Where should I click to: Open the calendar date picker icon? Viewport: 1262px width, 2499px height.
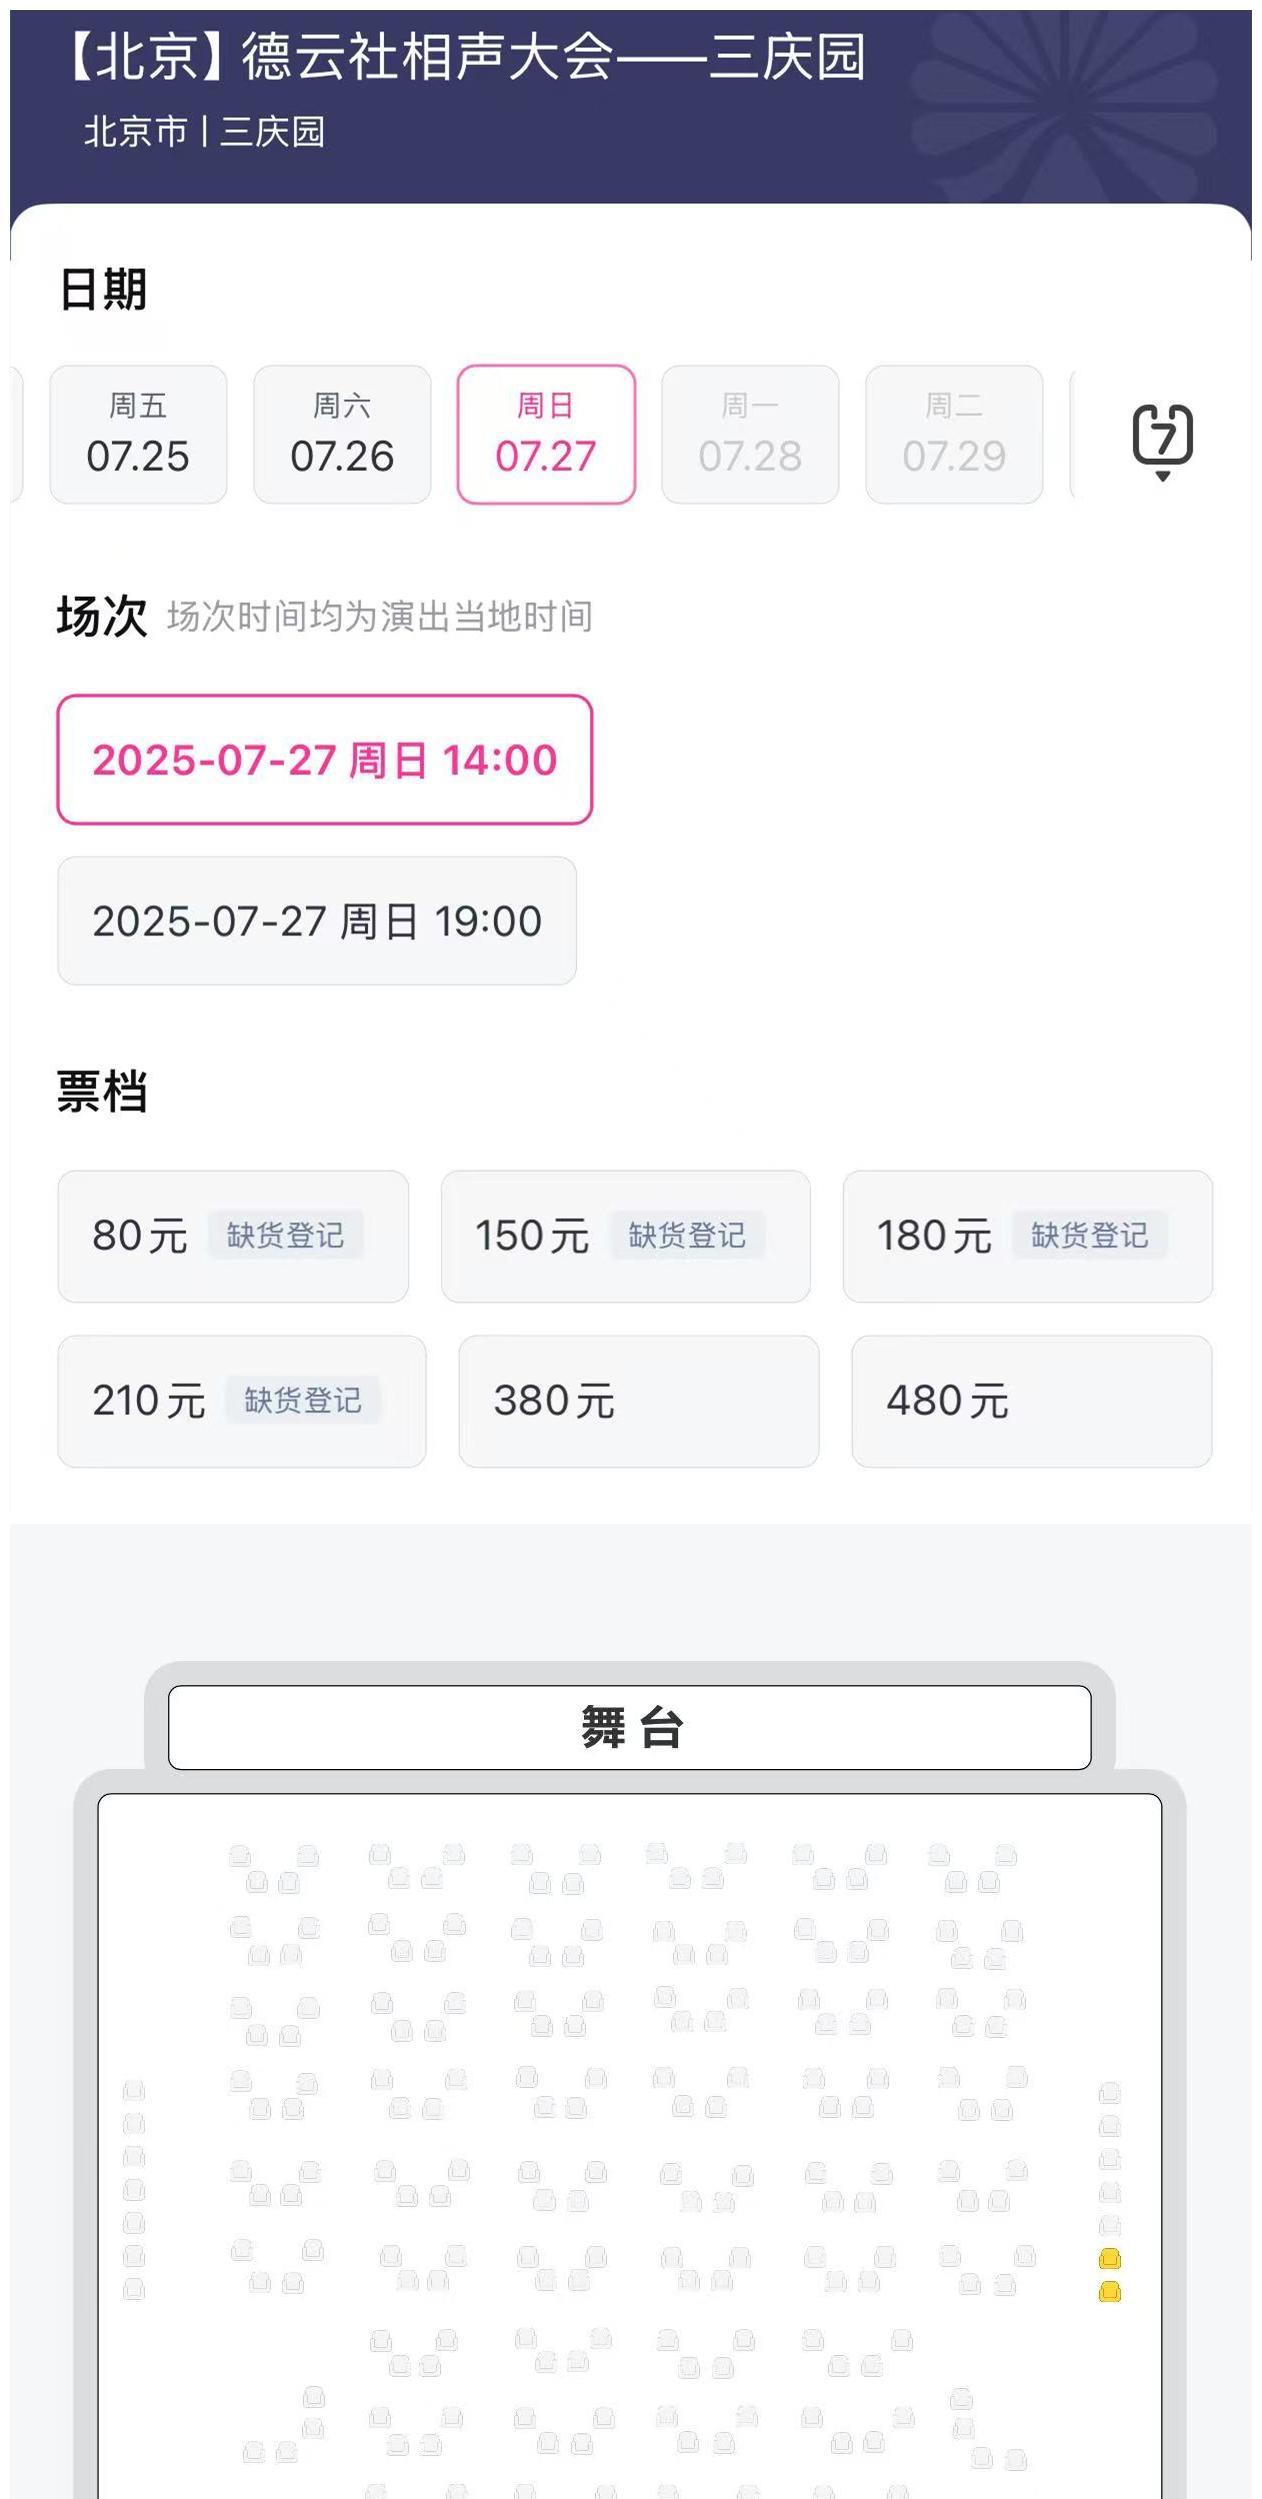[1162, 439]
